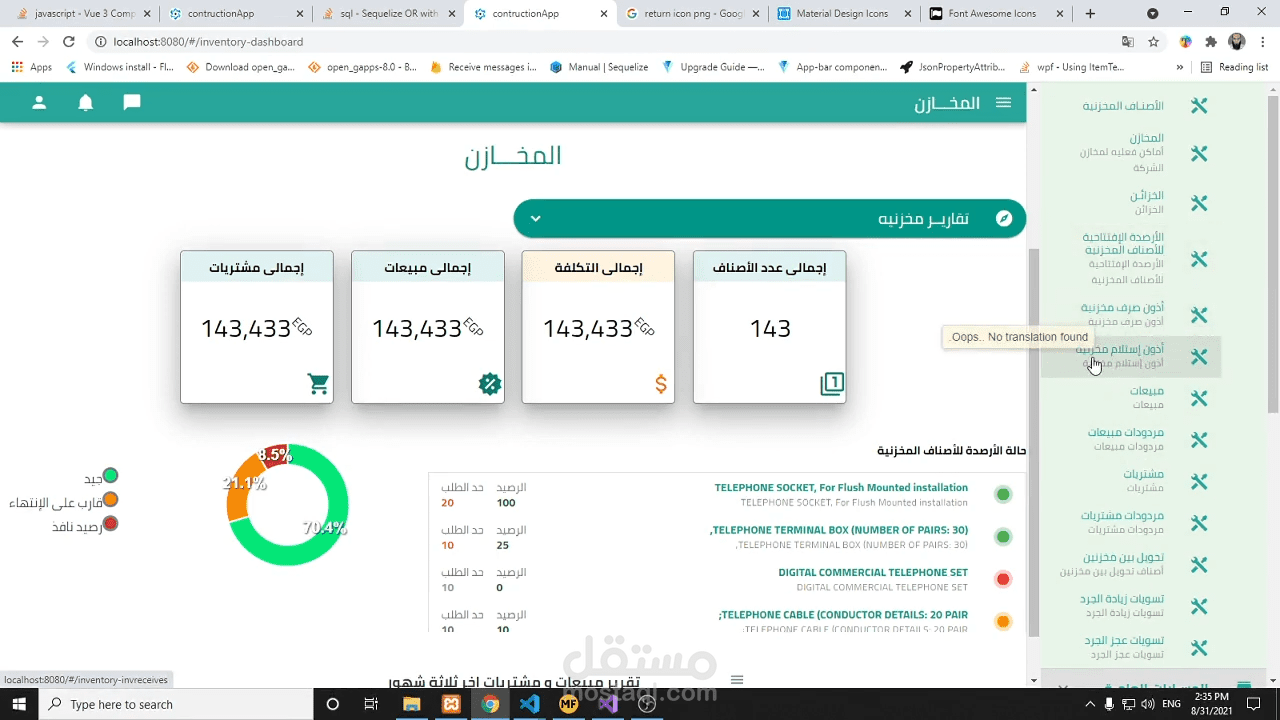Click the tools icon beside مبيعات
The width and height of the screenshot is (1280, 720).
point(1199,398)
